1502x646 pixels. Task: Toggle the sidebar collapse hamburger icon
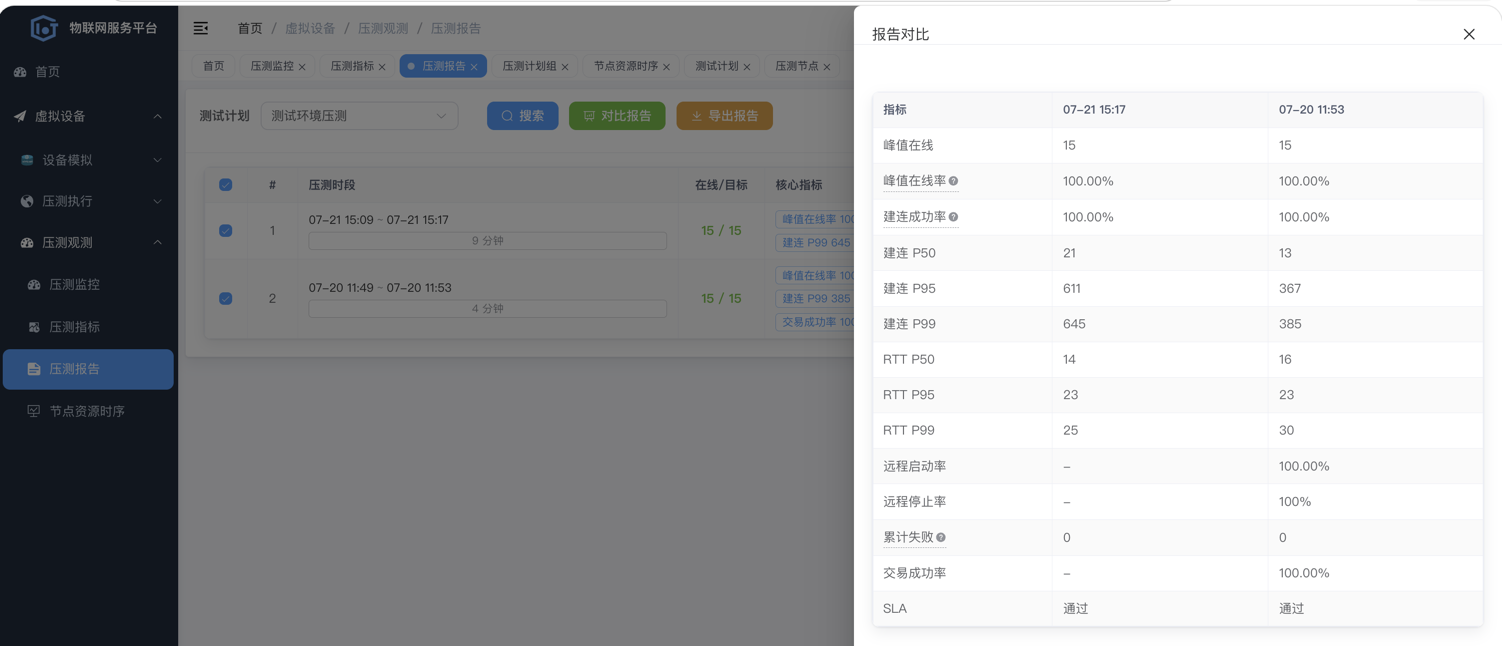[x=201, y=28]
